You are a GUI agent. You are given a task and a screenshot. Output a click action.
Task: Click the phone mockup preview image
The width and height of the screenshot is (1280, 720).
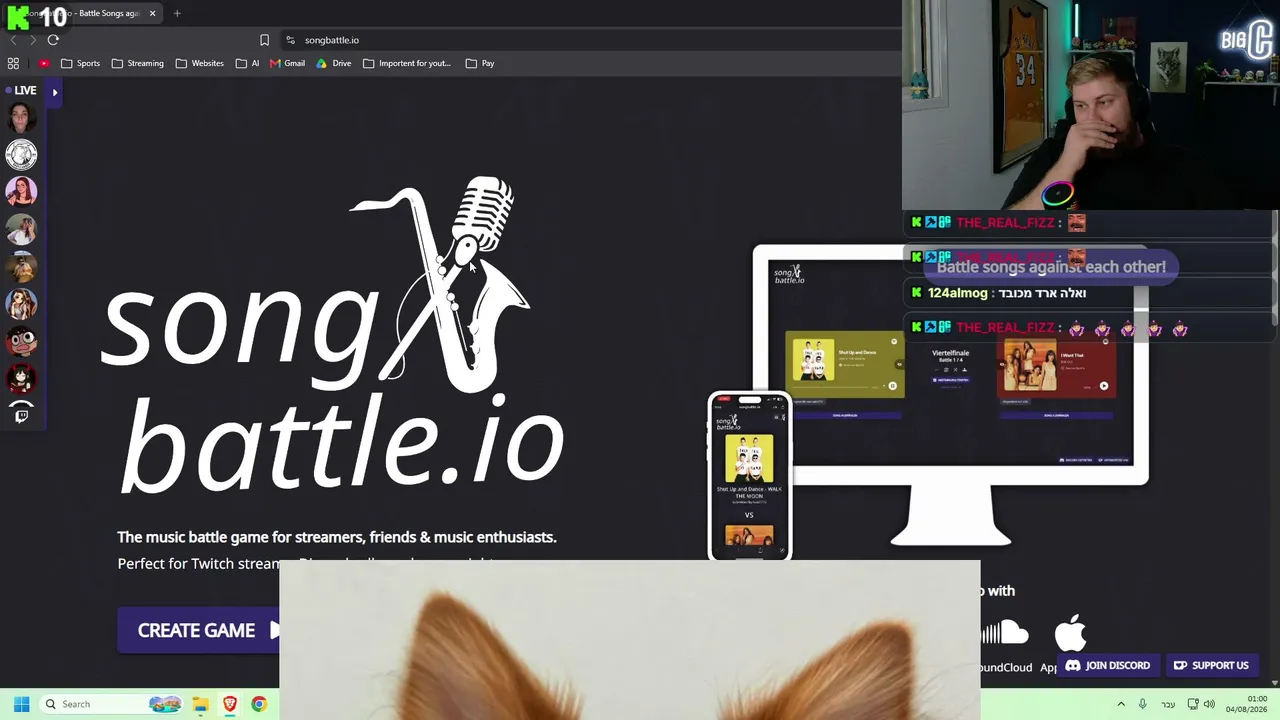coord(750,476)
